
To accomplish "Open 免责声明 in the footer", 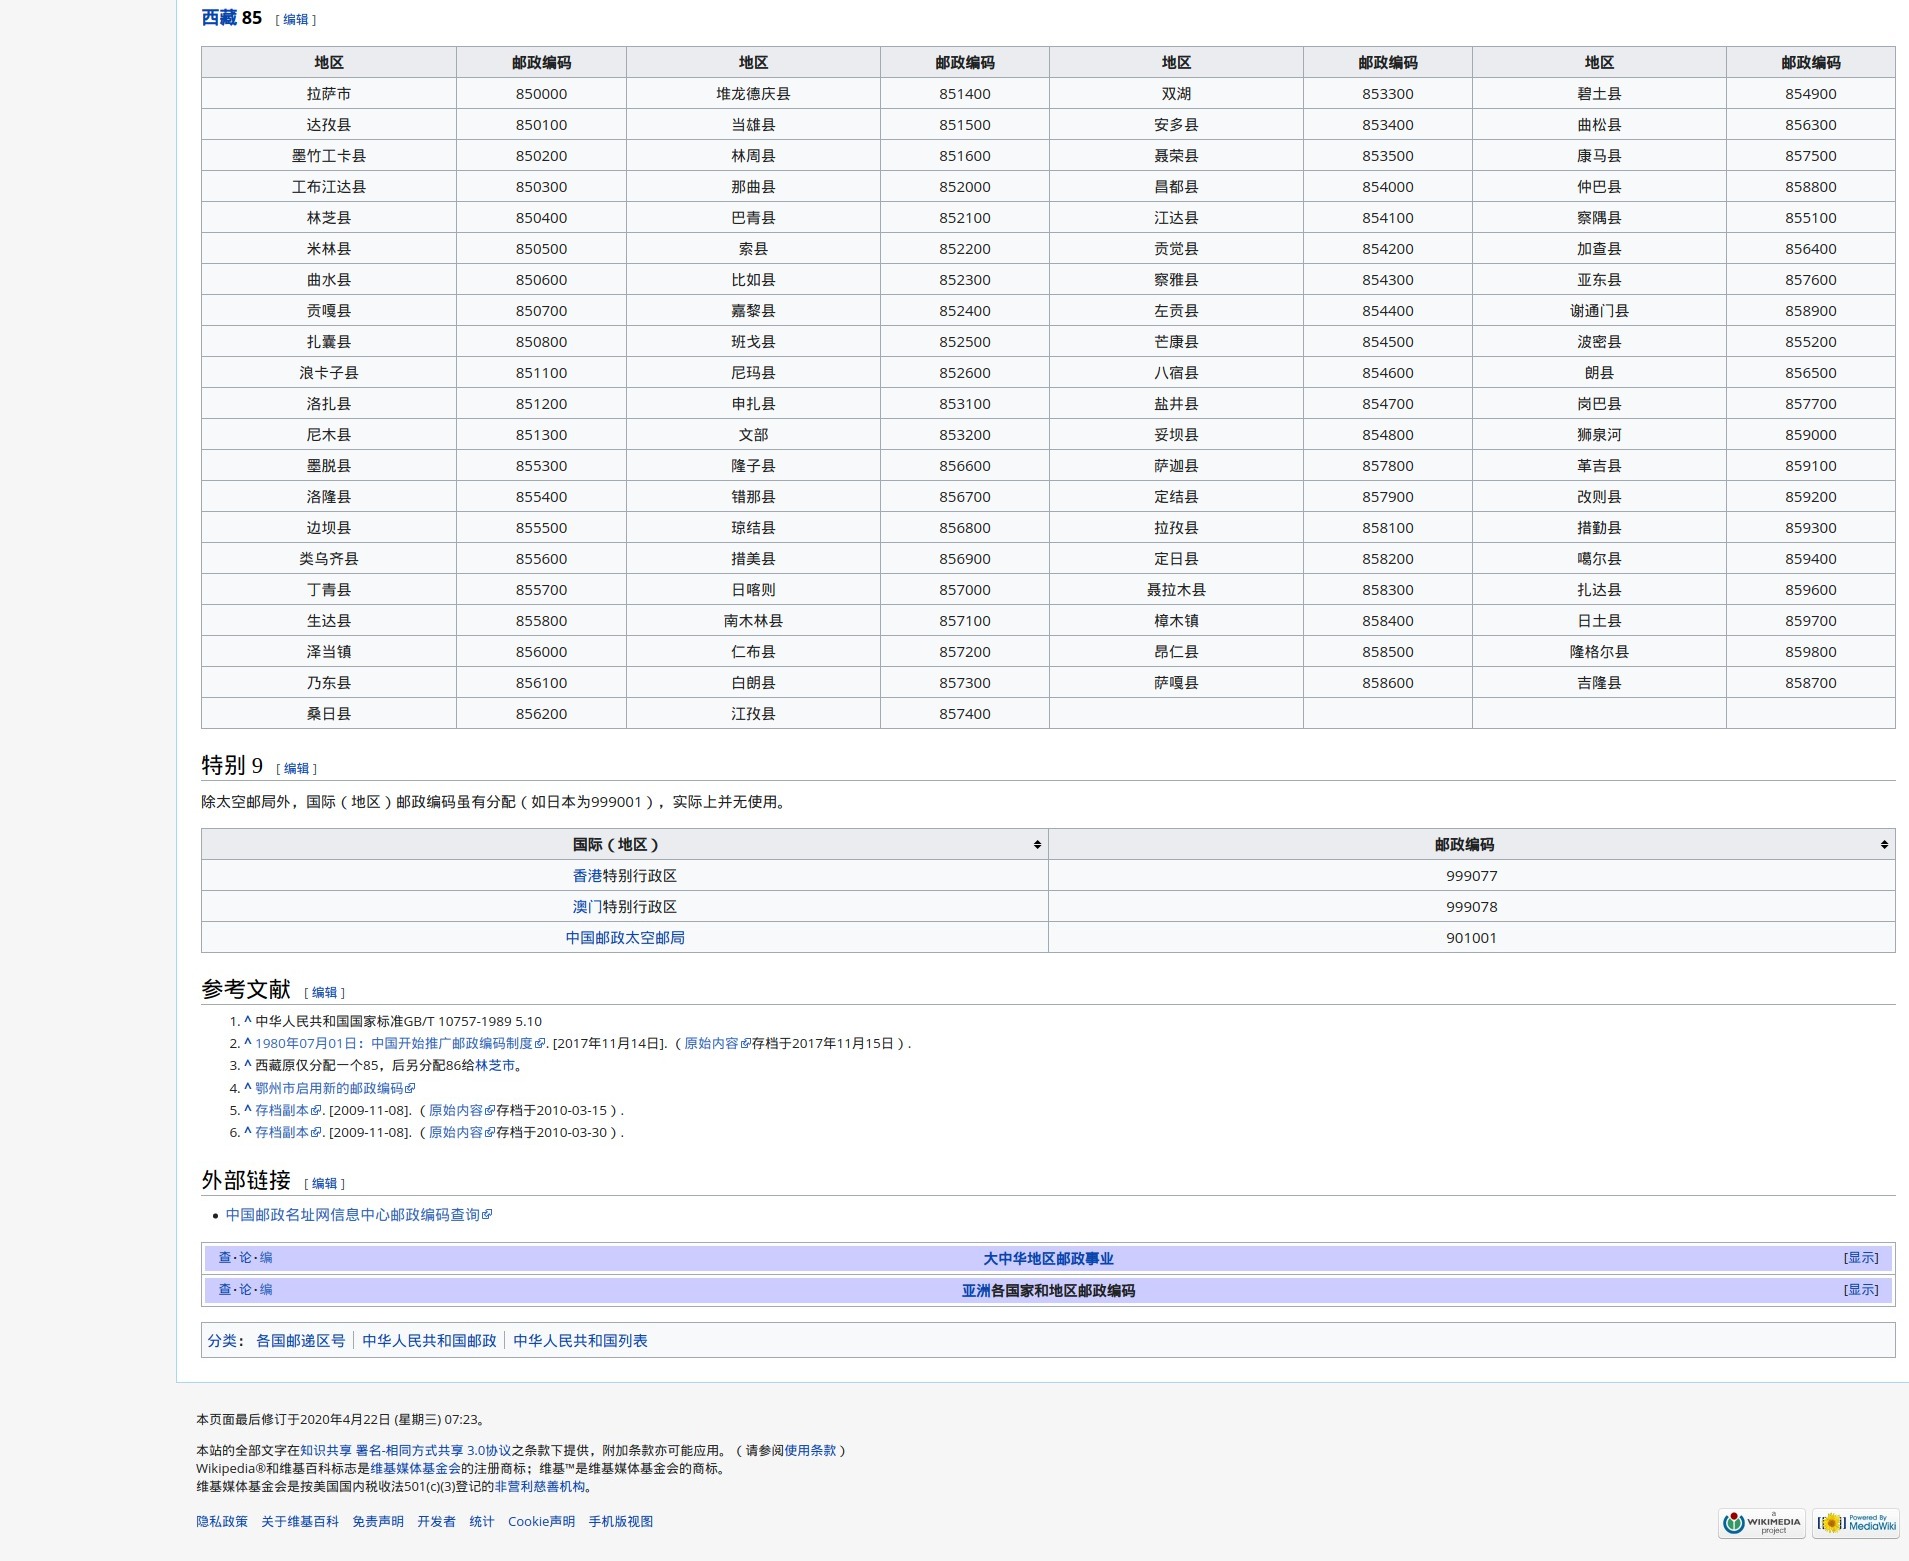I will click(x=378, y=1522).
